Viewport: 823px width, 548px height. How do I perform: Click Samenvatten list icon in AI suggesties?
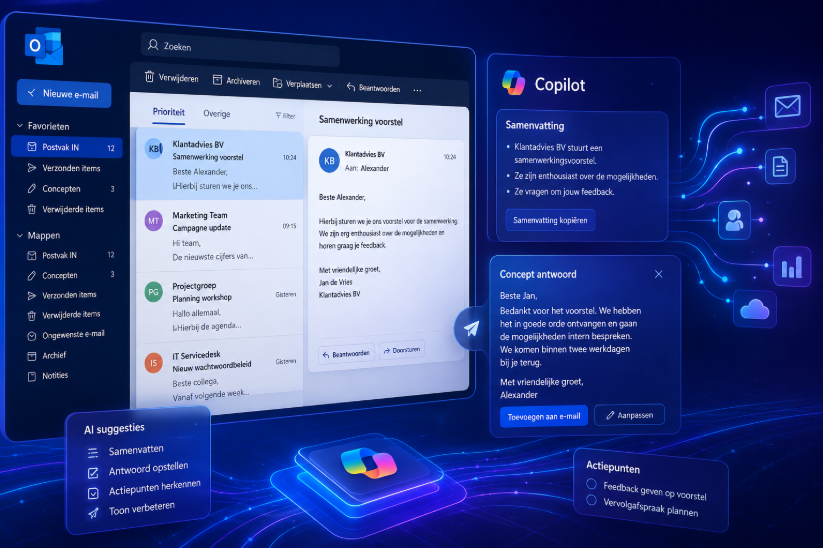pyautogui.click(x=93, y=452)
